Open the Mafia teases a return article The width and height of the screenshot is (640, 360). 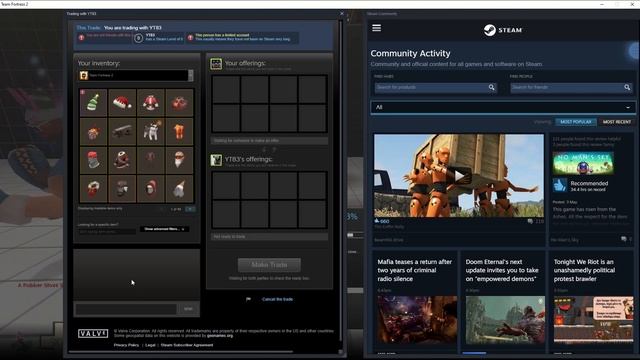click(x=415, y=270)
